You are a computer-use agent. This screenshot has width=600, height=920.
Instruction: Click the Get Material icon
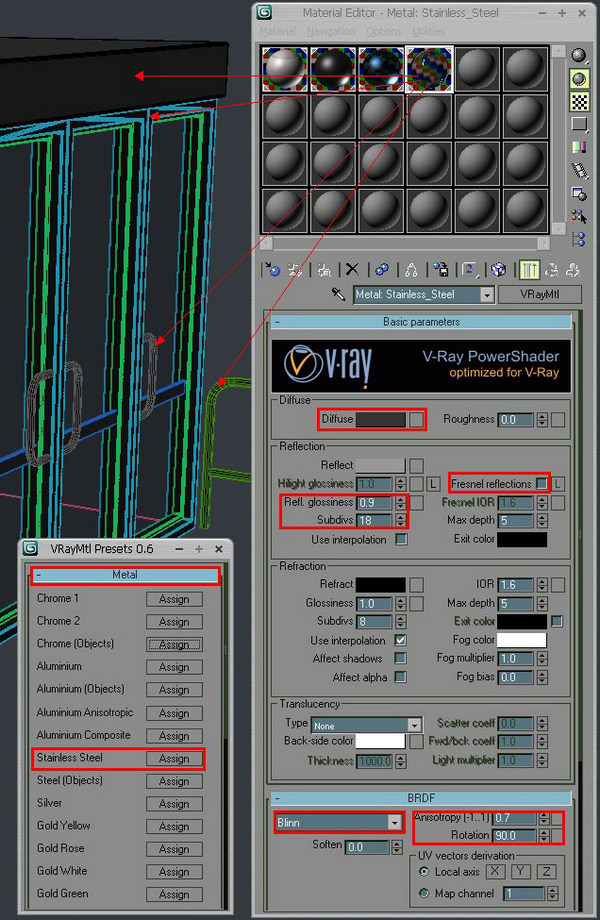coord(272,269)
